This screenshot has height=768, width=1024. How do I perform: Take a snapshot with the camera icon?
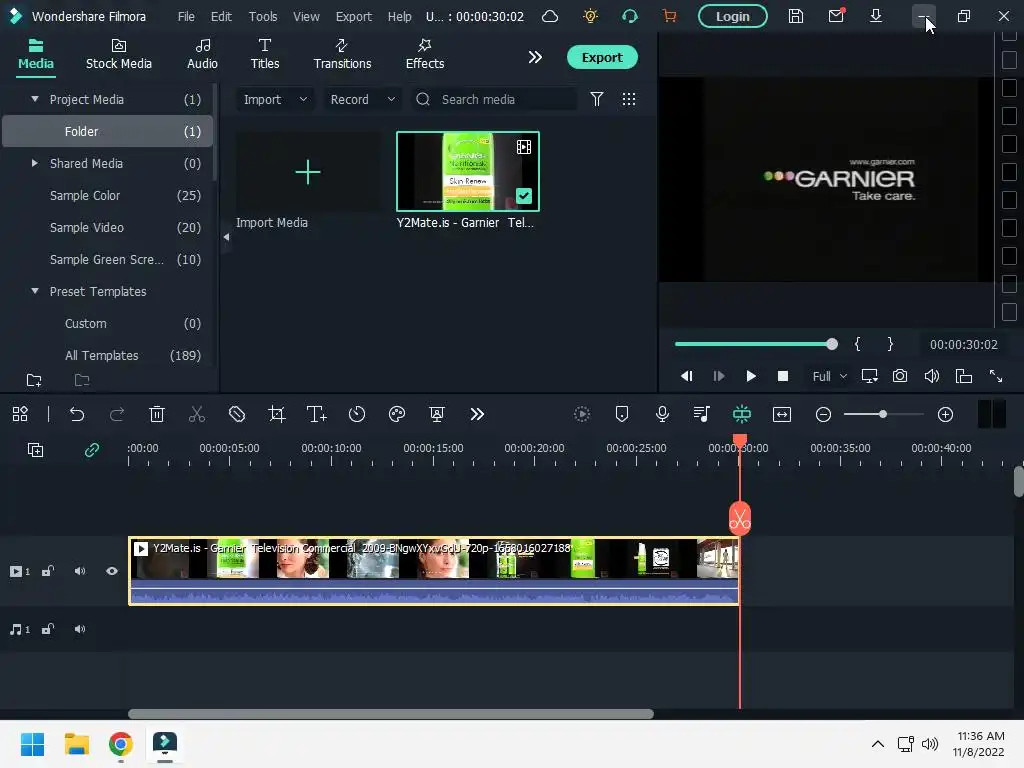point(900,376)
